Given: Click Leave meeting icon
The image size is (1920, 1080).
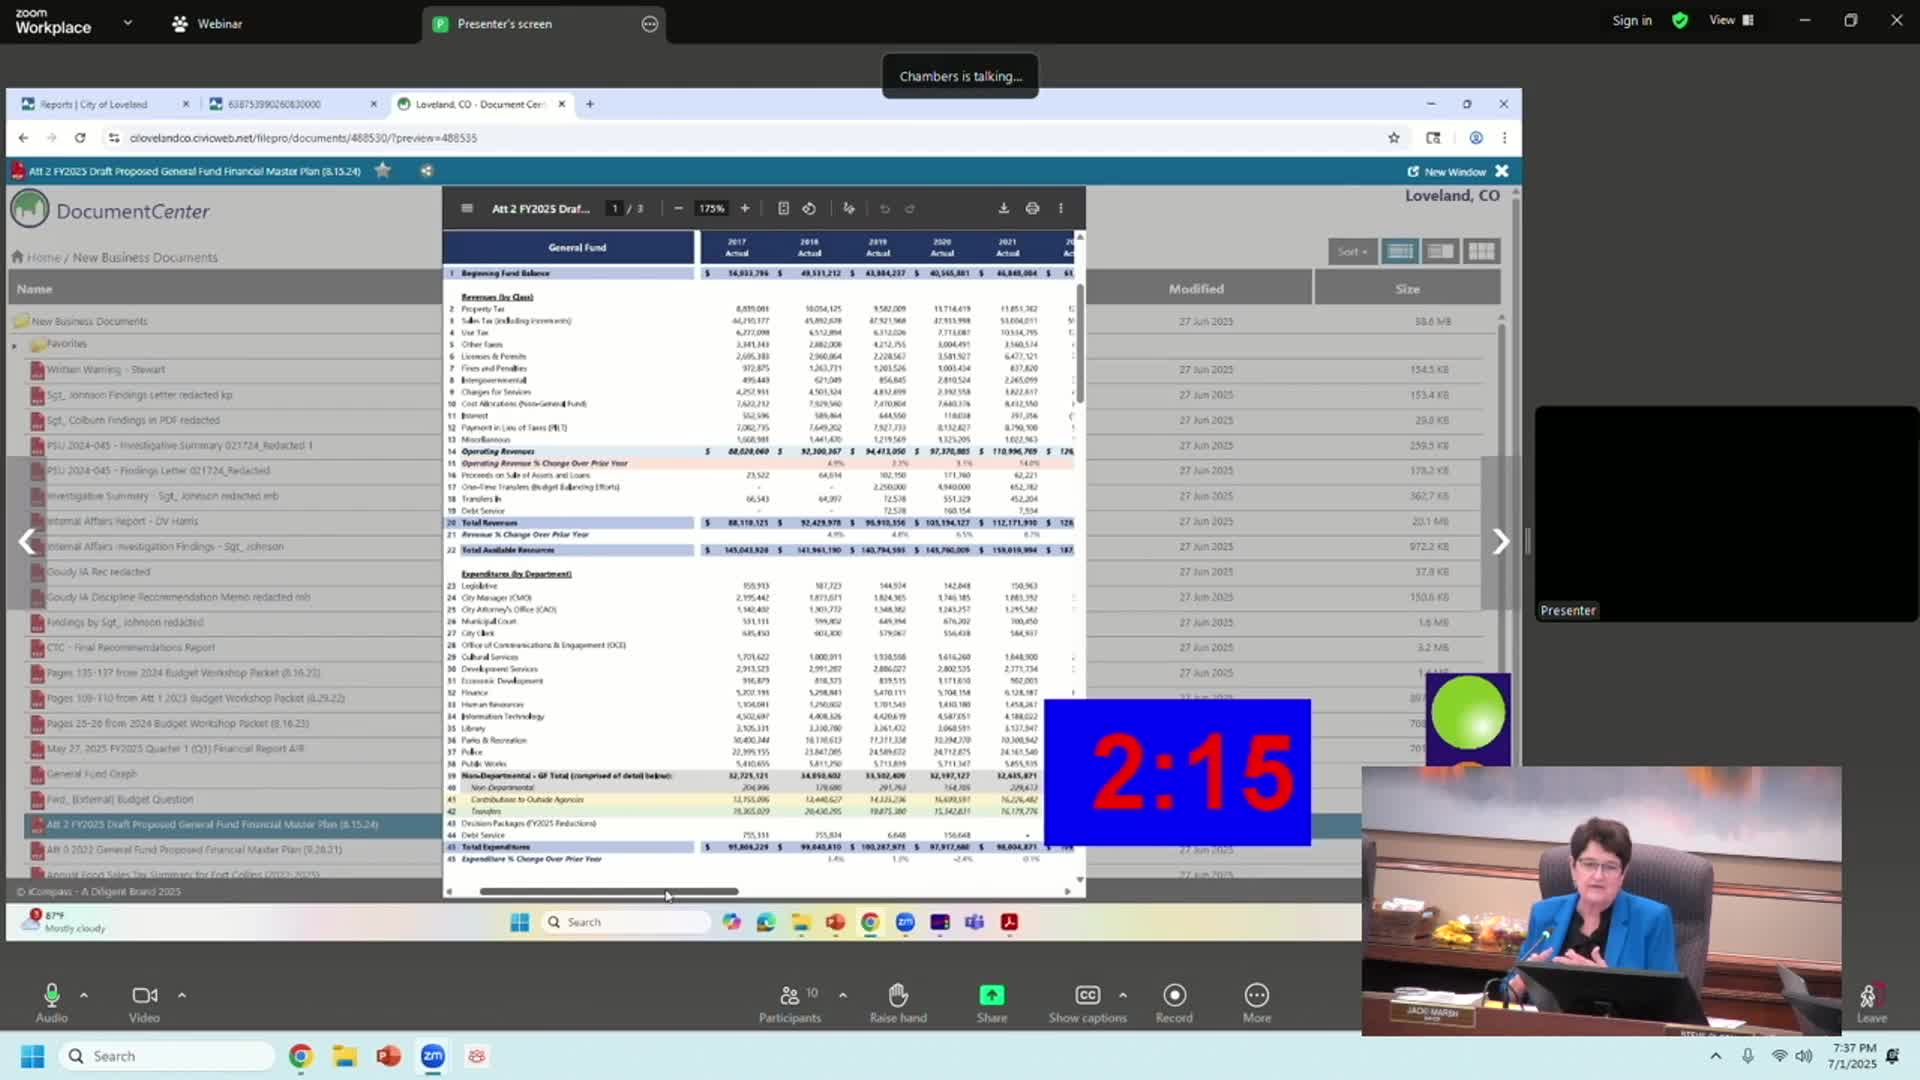Looking at the screenshot, I should [1870, 996].
